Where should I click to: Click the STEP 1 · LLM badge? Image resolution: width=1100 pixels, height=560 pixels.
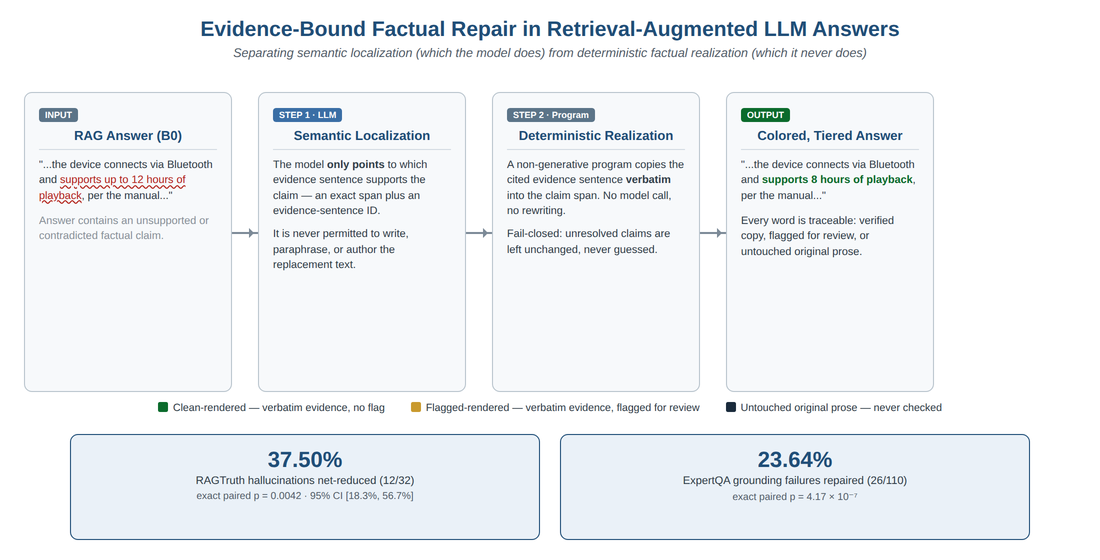307,115
